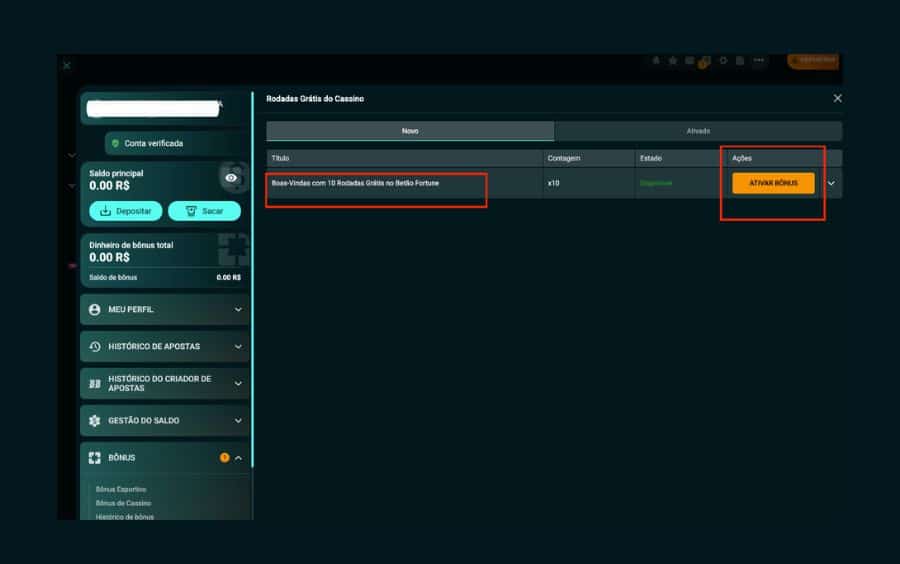Click the Dinheiro de bônus total label
Image resolution: width=900 pixels, height=564 pixels.
tap(131, 245)
